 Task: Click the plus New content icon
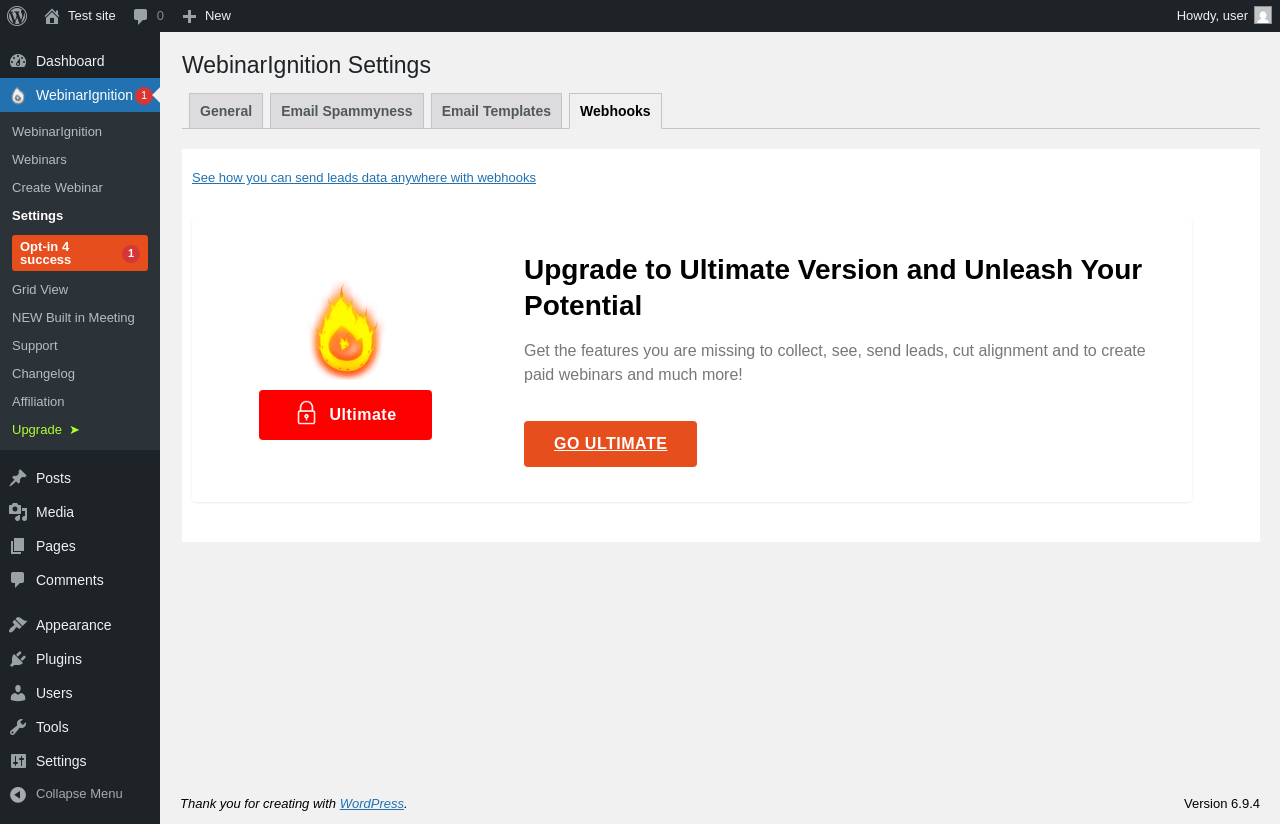(189, 16)
